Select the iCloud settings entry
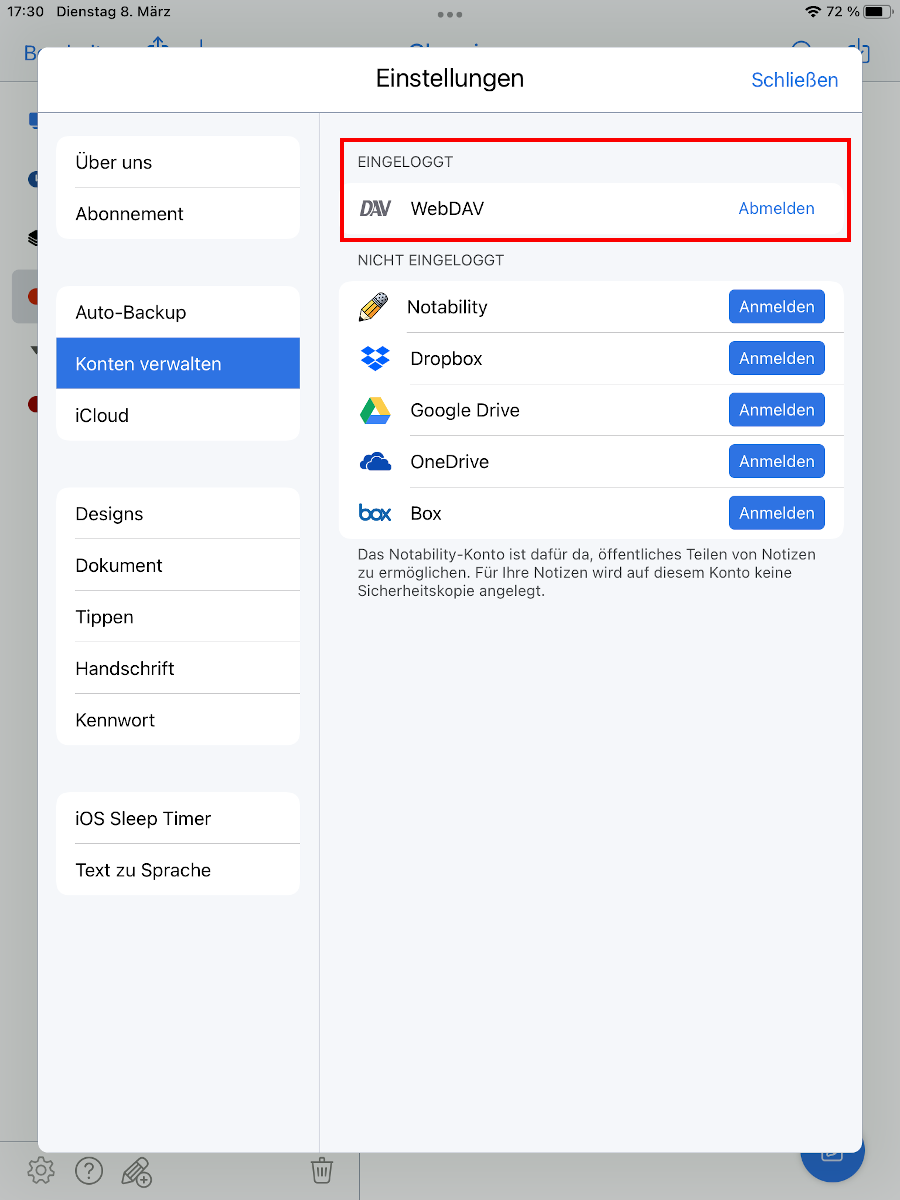Image resolution: width=900 pixels, height=1200 pixels. pyautogui.click(x=178, y=415)
